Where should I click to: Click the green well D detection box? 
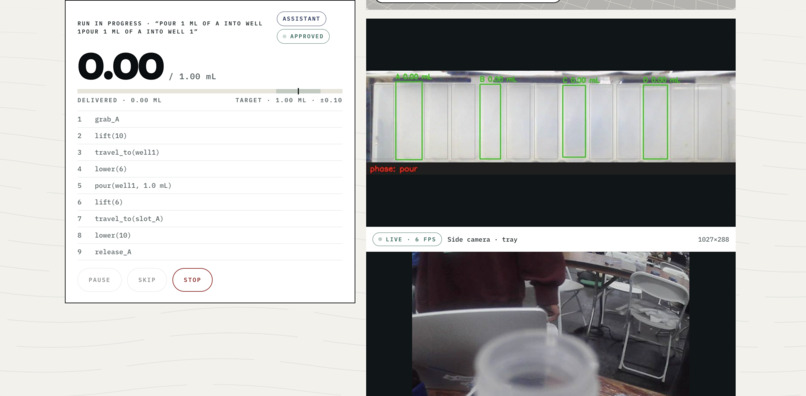click(655, 122)
